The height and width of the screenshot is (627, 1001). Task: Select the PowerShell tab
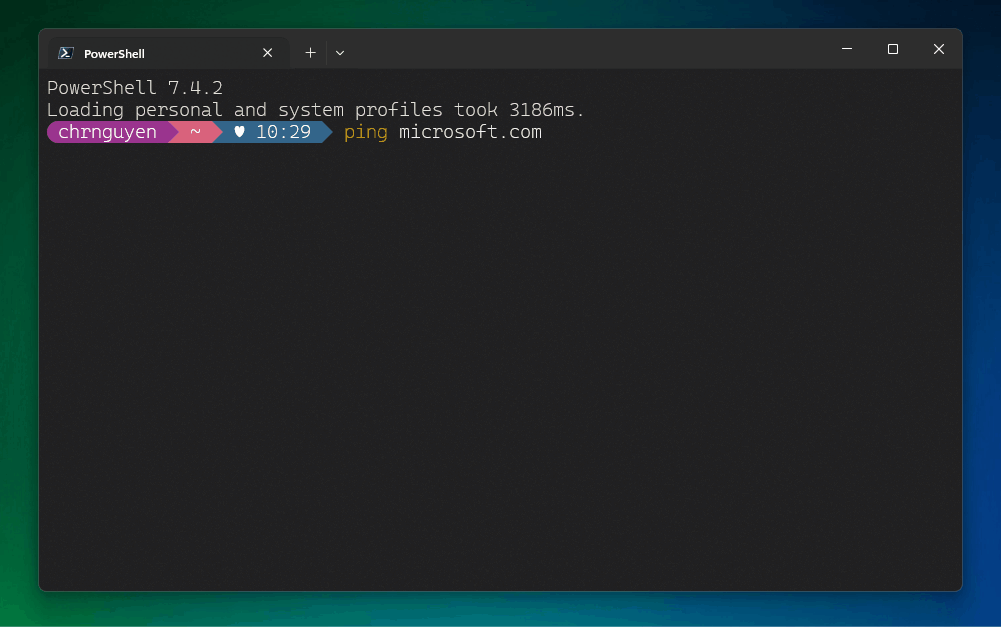point(168,53)
